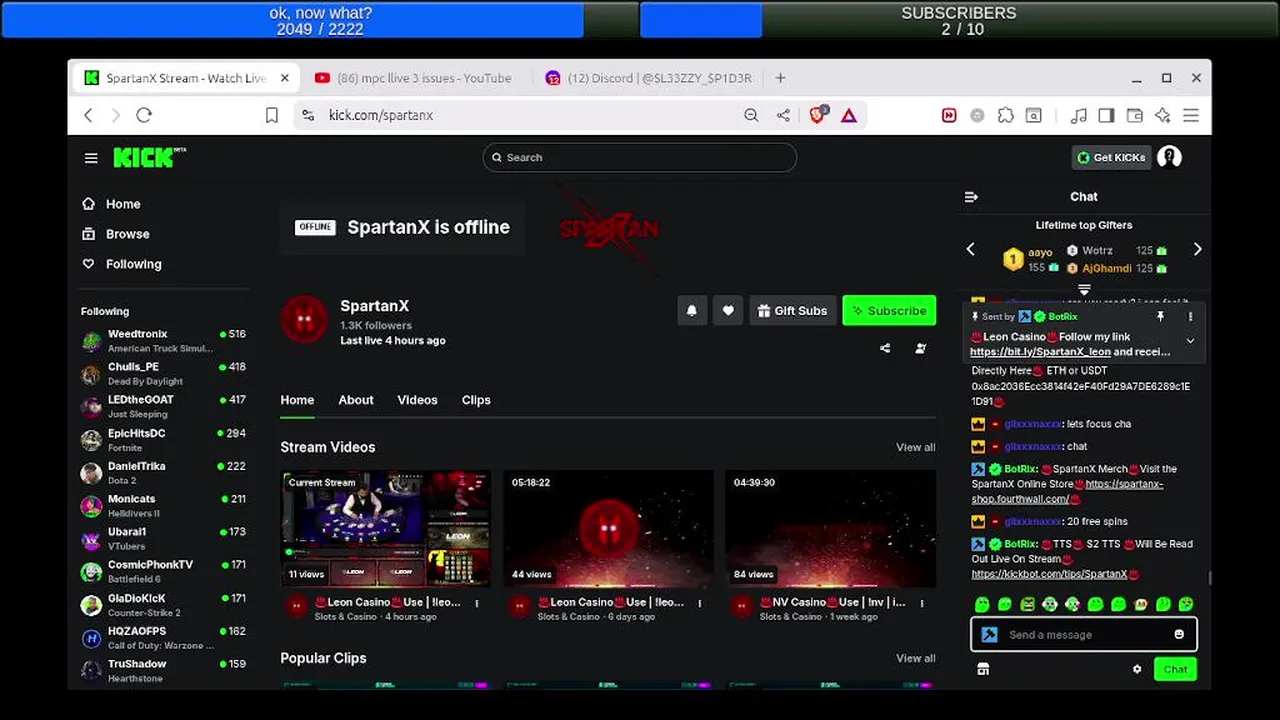
Task: Toggle the browser sidebar panel
Action: [x=1106, y=115]
